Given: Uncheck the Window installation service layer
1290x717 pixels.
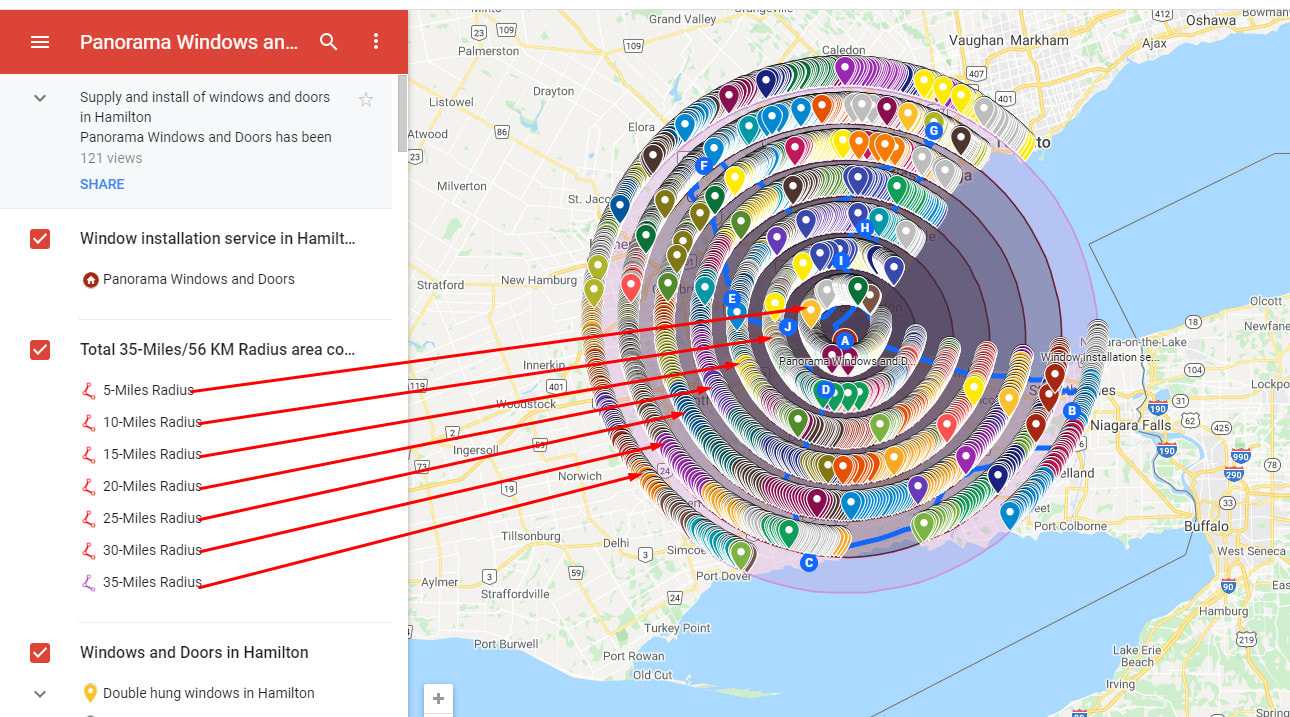Looking at the screenshot, I should [x=39, y=239].
